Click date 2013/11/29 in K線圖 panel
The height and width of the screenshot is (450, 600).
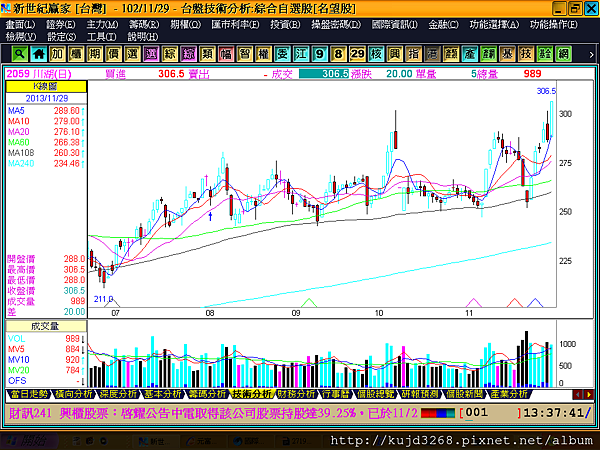[x=47, y=98]
